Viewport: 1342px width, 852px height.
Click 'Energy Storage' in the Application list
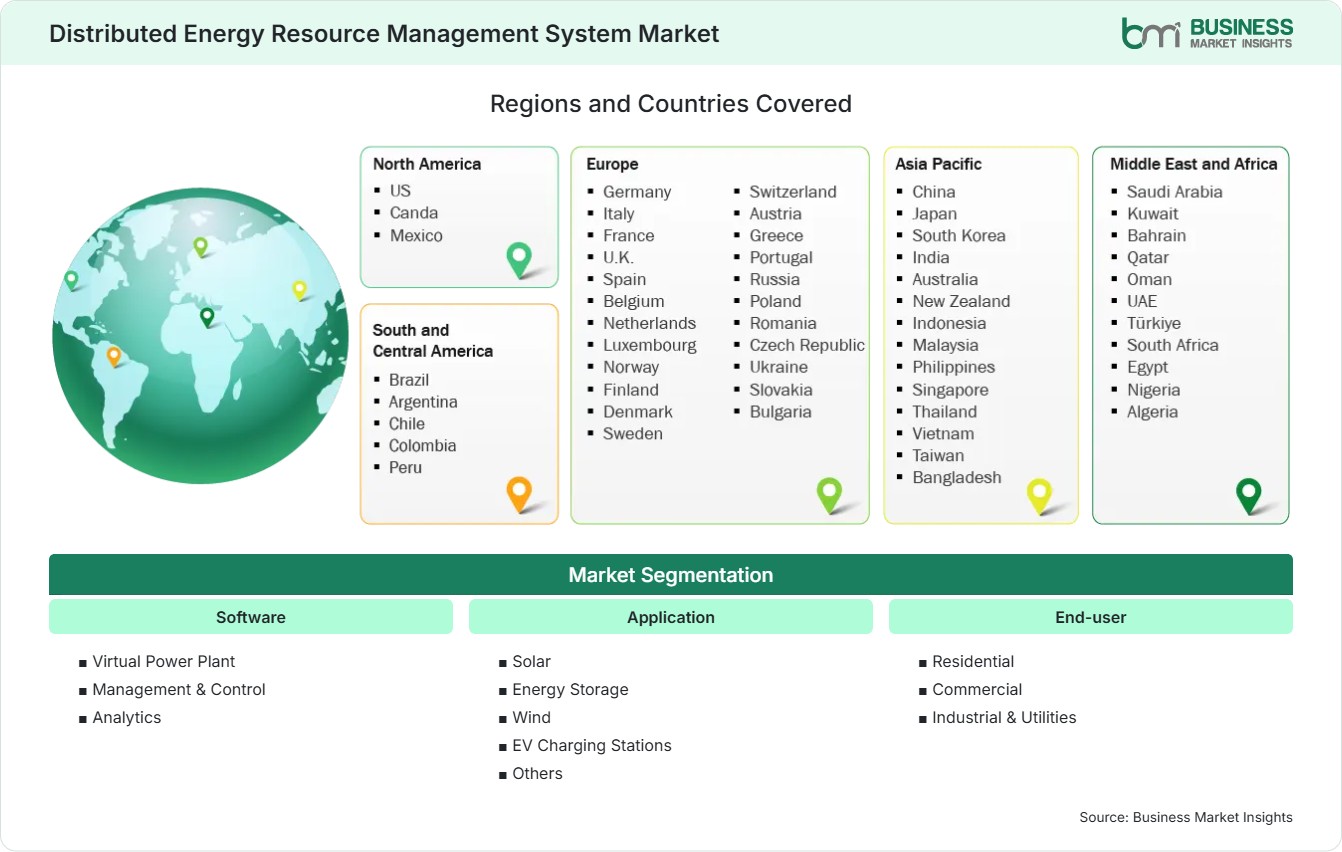[571, 689]
